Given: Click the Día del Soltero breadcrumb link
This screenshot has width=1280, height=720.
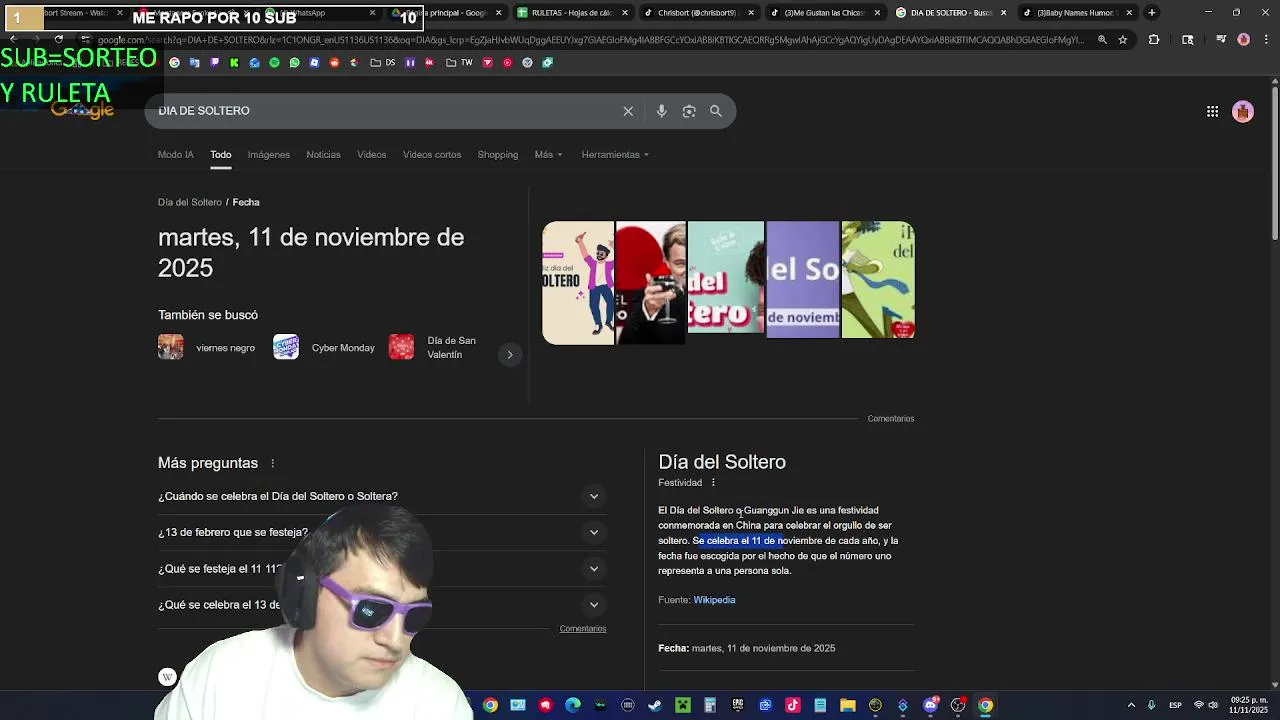Looking at the screenshot, I should pos(190,202).
